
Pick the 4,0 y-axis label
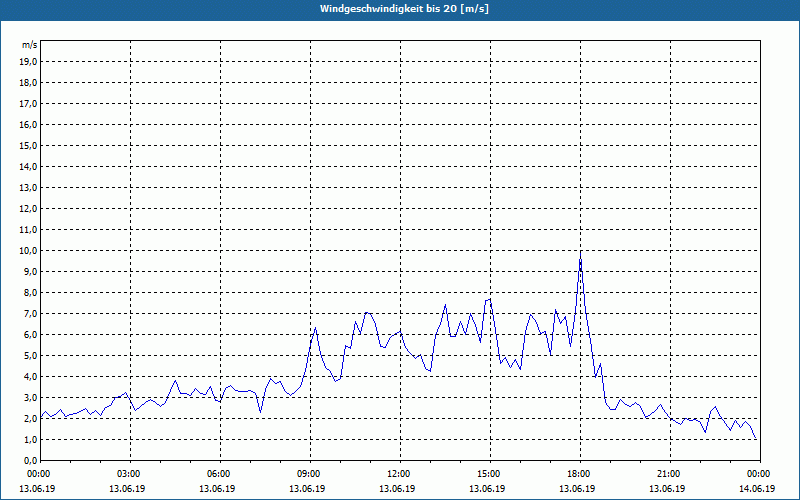[30, 377]
